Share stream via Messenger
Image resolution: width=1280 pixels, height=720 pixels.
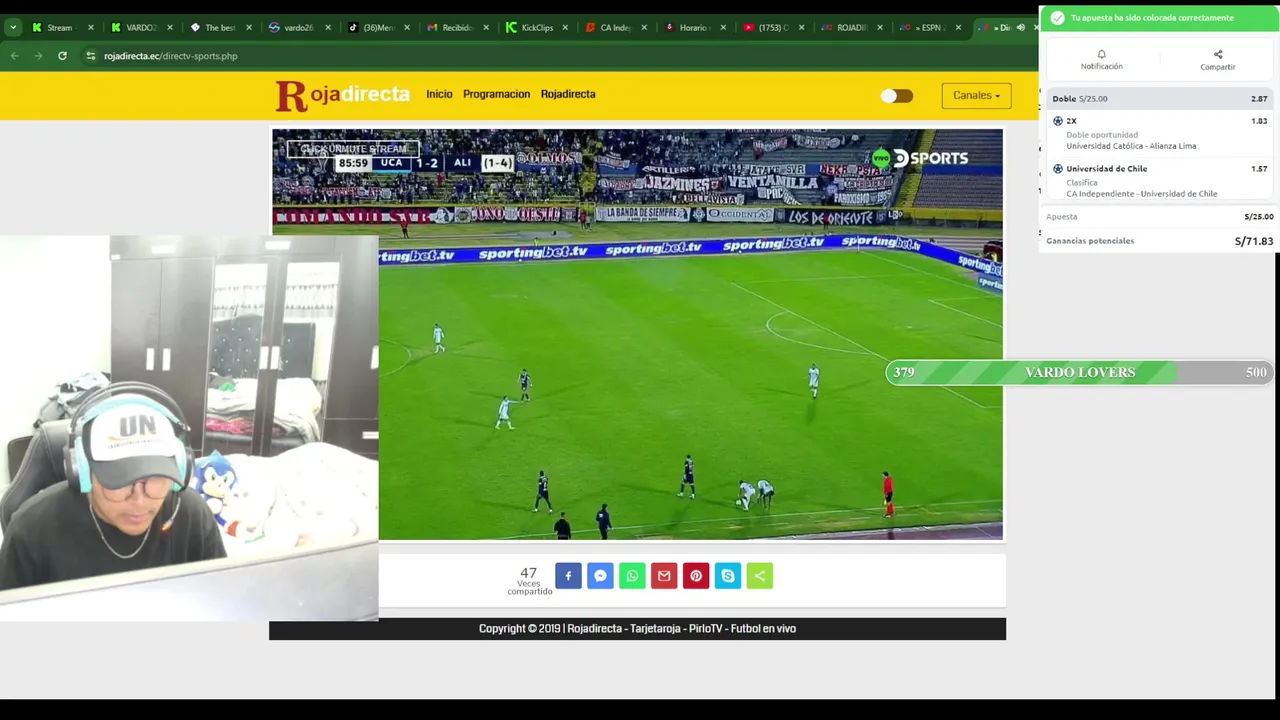pyautogui.click(x=600, y=576)
